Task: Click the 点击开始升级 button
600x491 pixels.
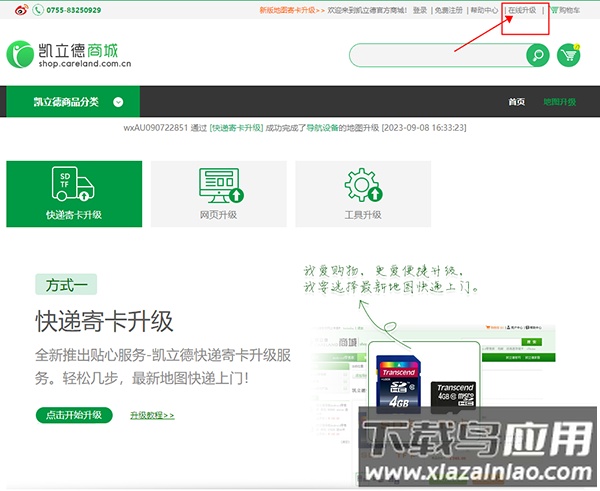Action: pyautogui.click(x=75, y=415)
